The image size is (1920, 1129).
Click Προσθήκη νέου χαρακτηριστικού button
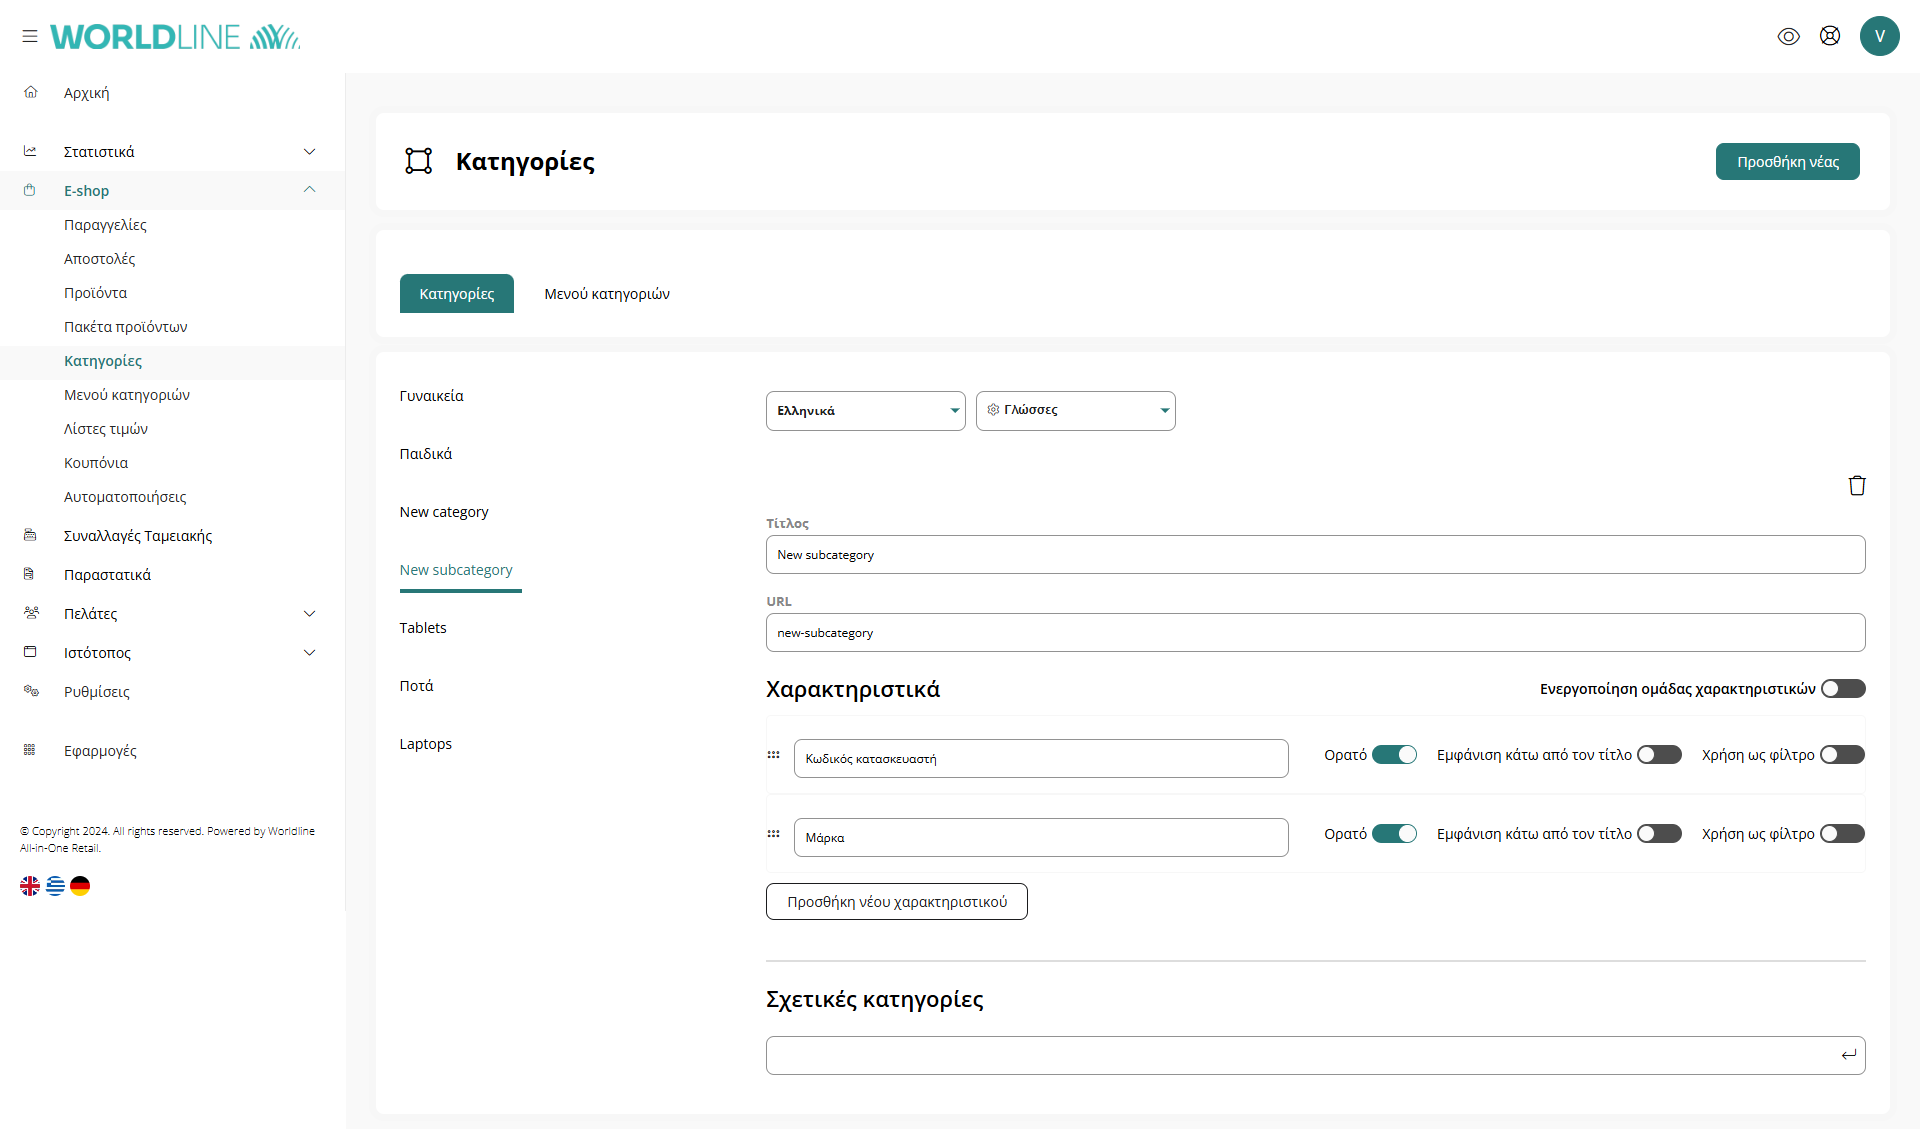[x=896, y=901]
